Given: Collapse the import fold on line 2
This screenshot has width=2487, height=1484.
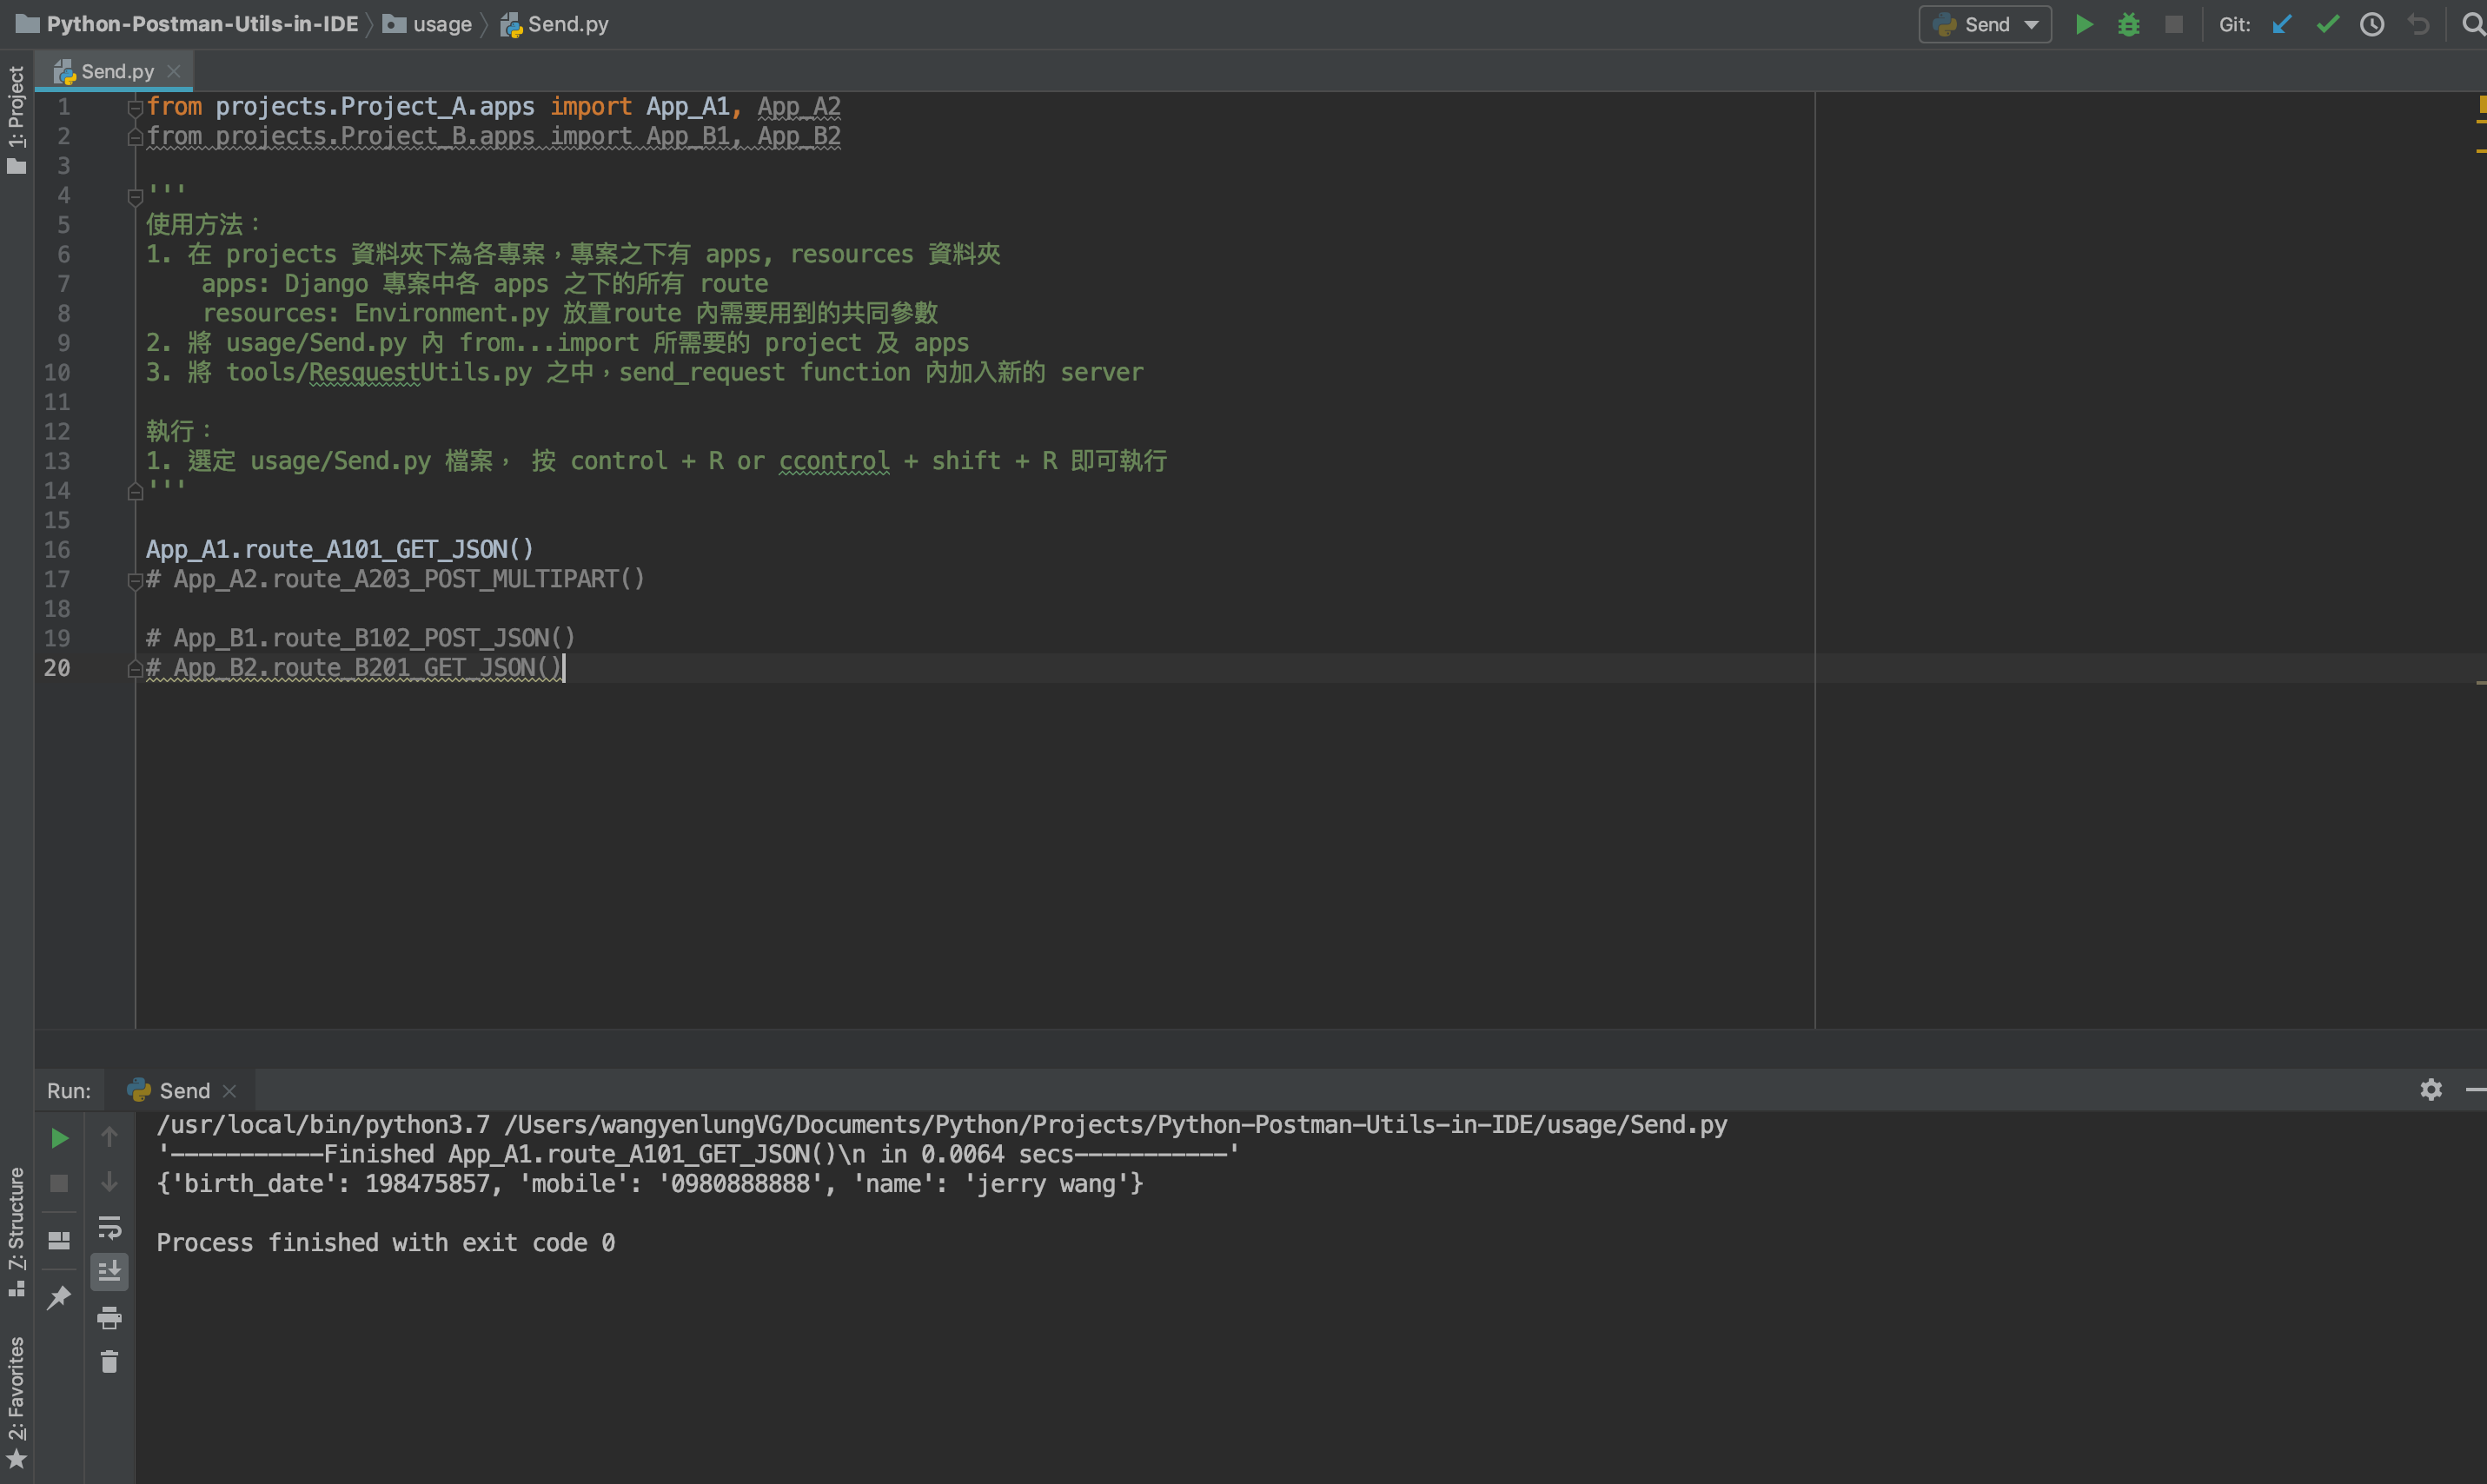Looking at the screenshot, I should 135,136.
